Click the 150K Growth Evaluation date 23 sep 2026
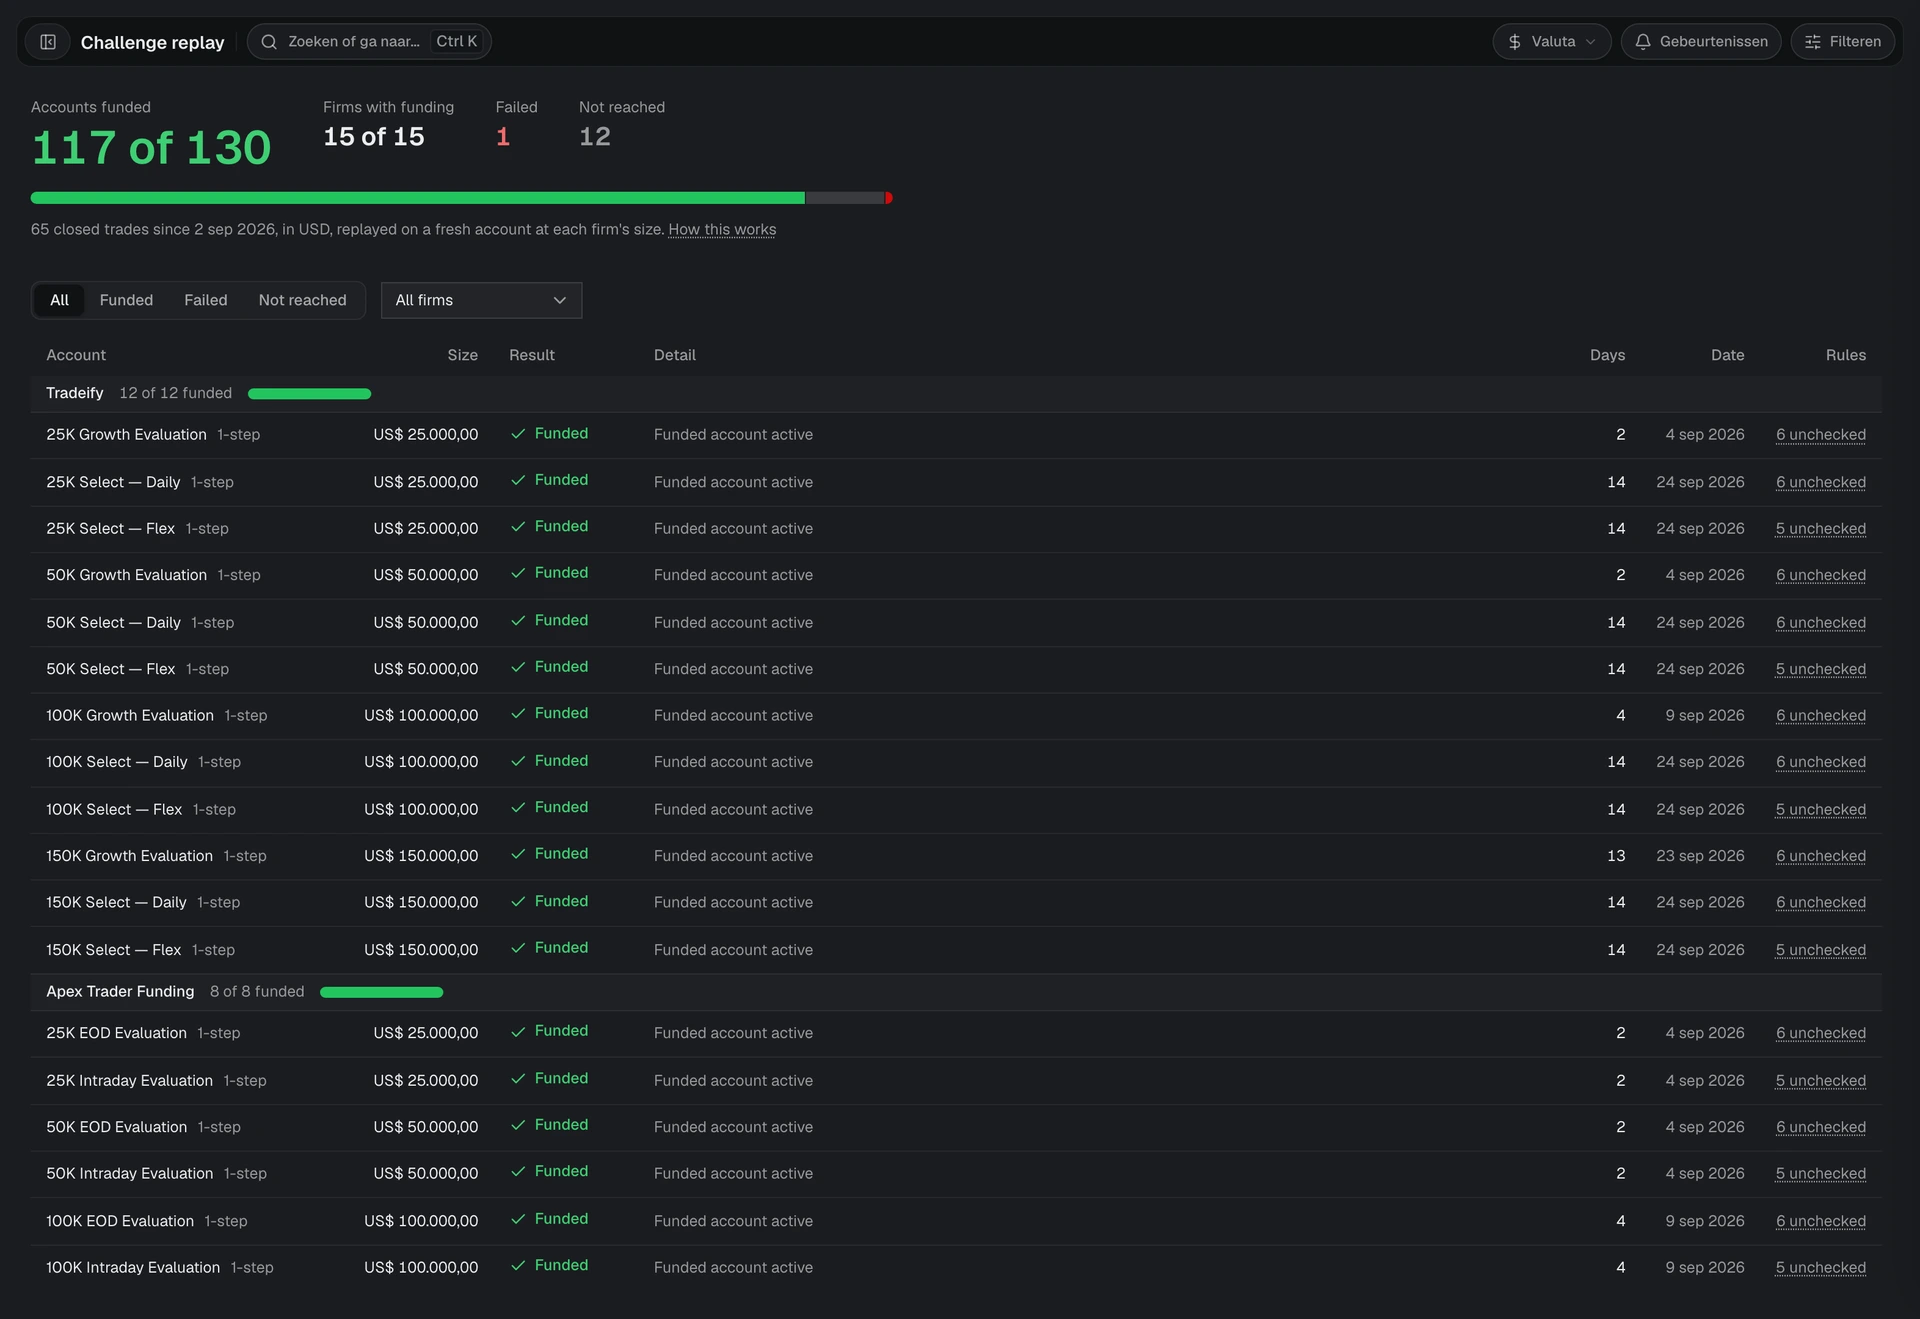 (1700, 856)
